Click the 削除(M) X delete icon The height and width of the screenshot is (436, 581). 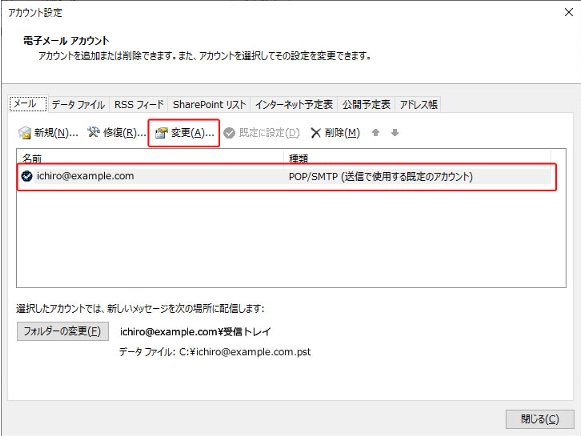coord(316,133)
